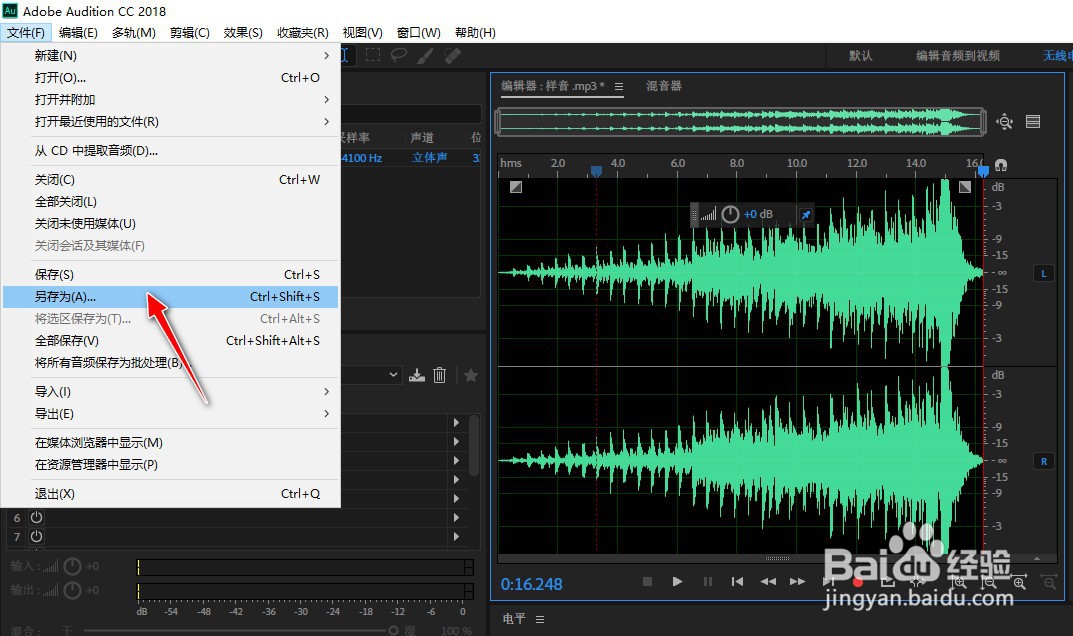
Task: Open the 编辑(E) menu
Action: click(x=78, y=32)
